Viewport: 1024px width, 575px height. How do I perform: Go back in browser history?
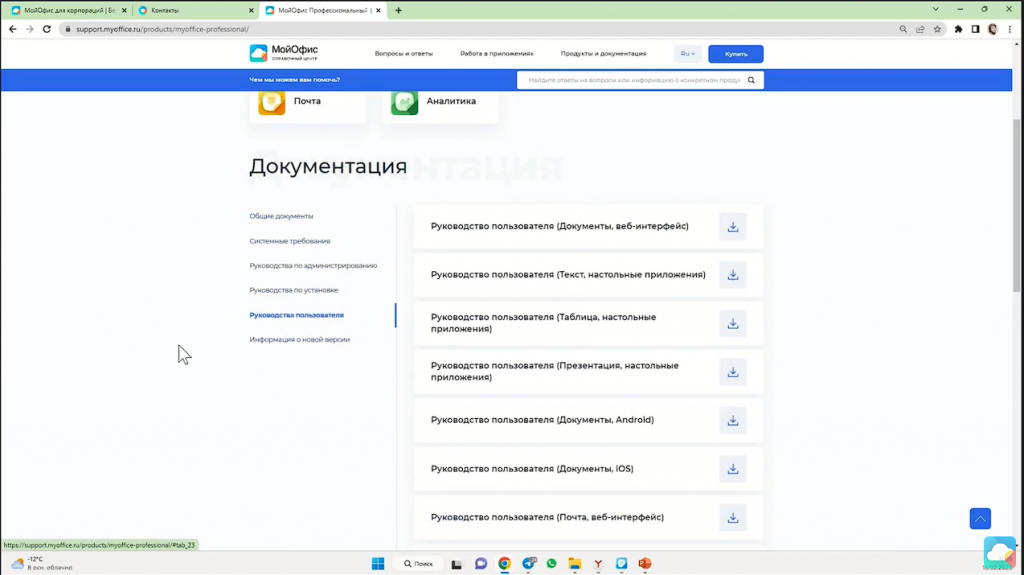pyautogui.click(x=12, y=29)
